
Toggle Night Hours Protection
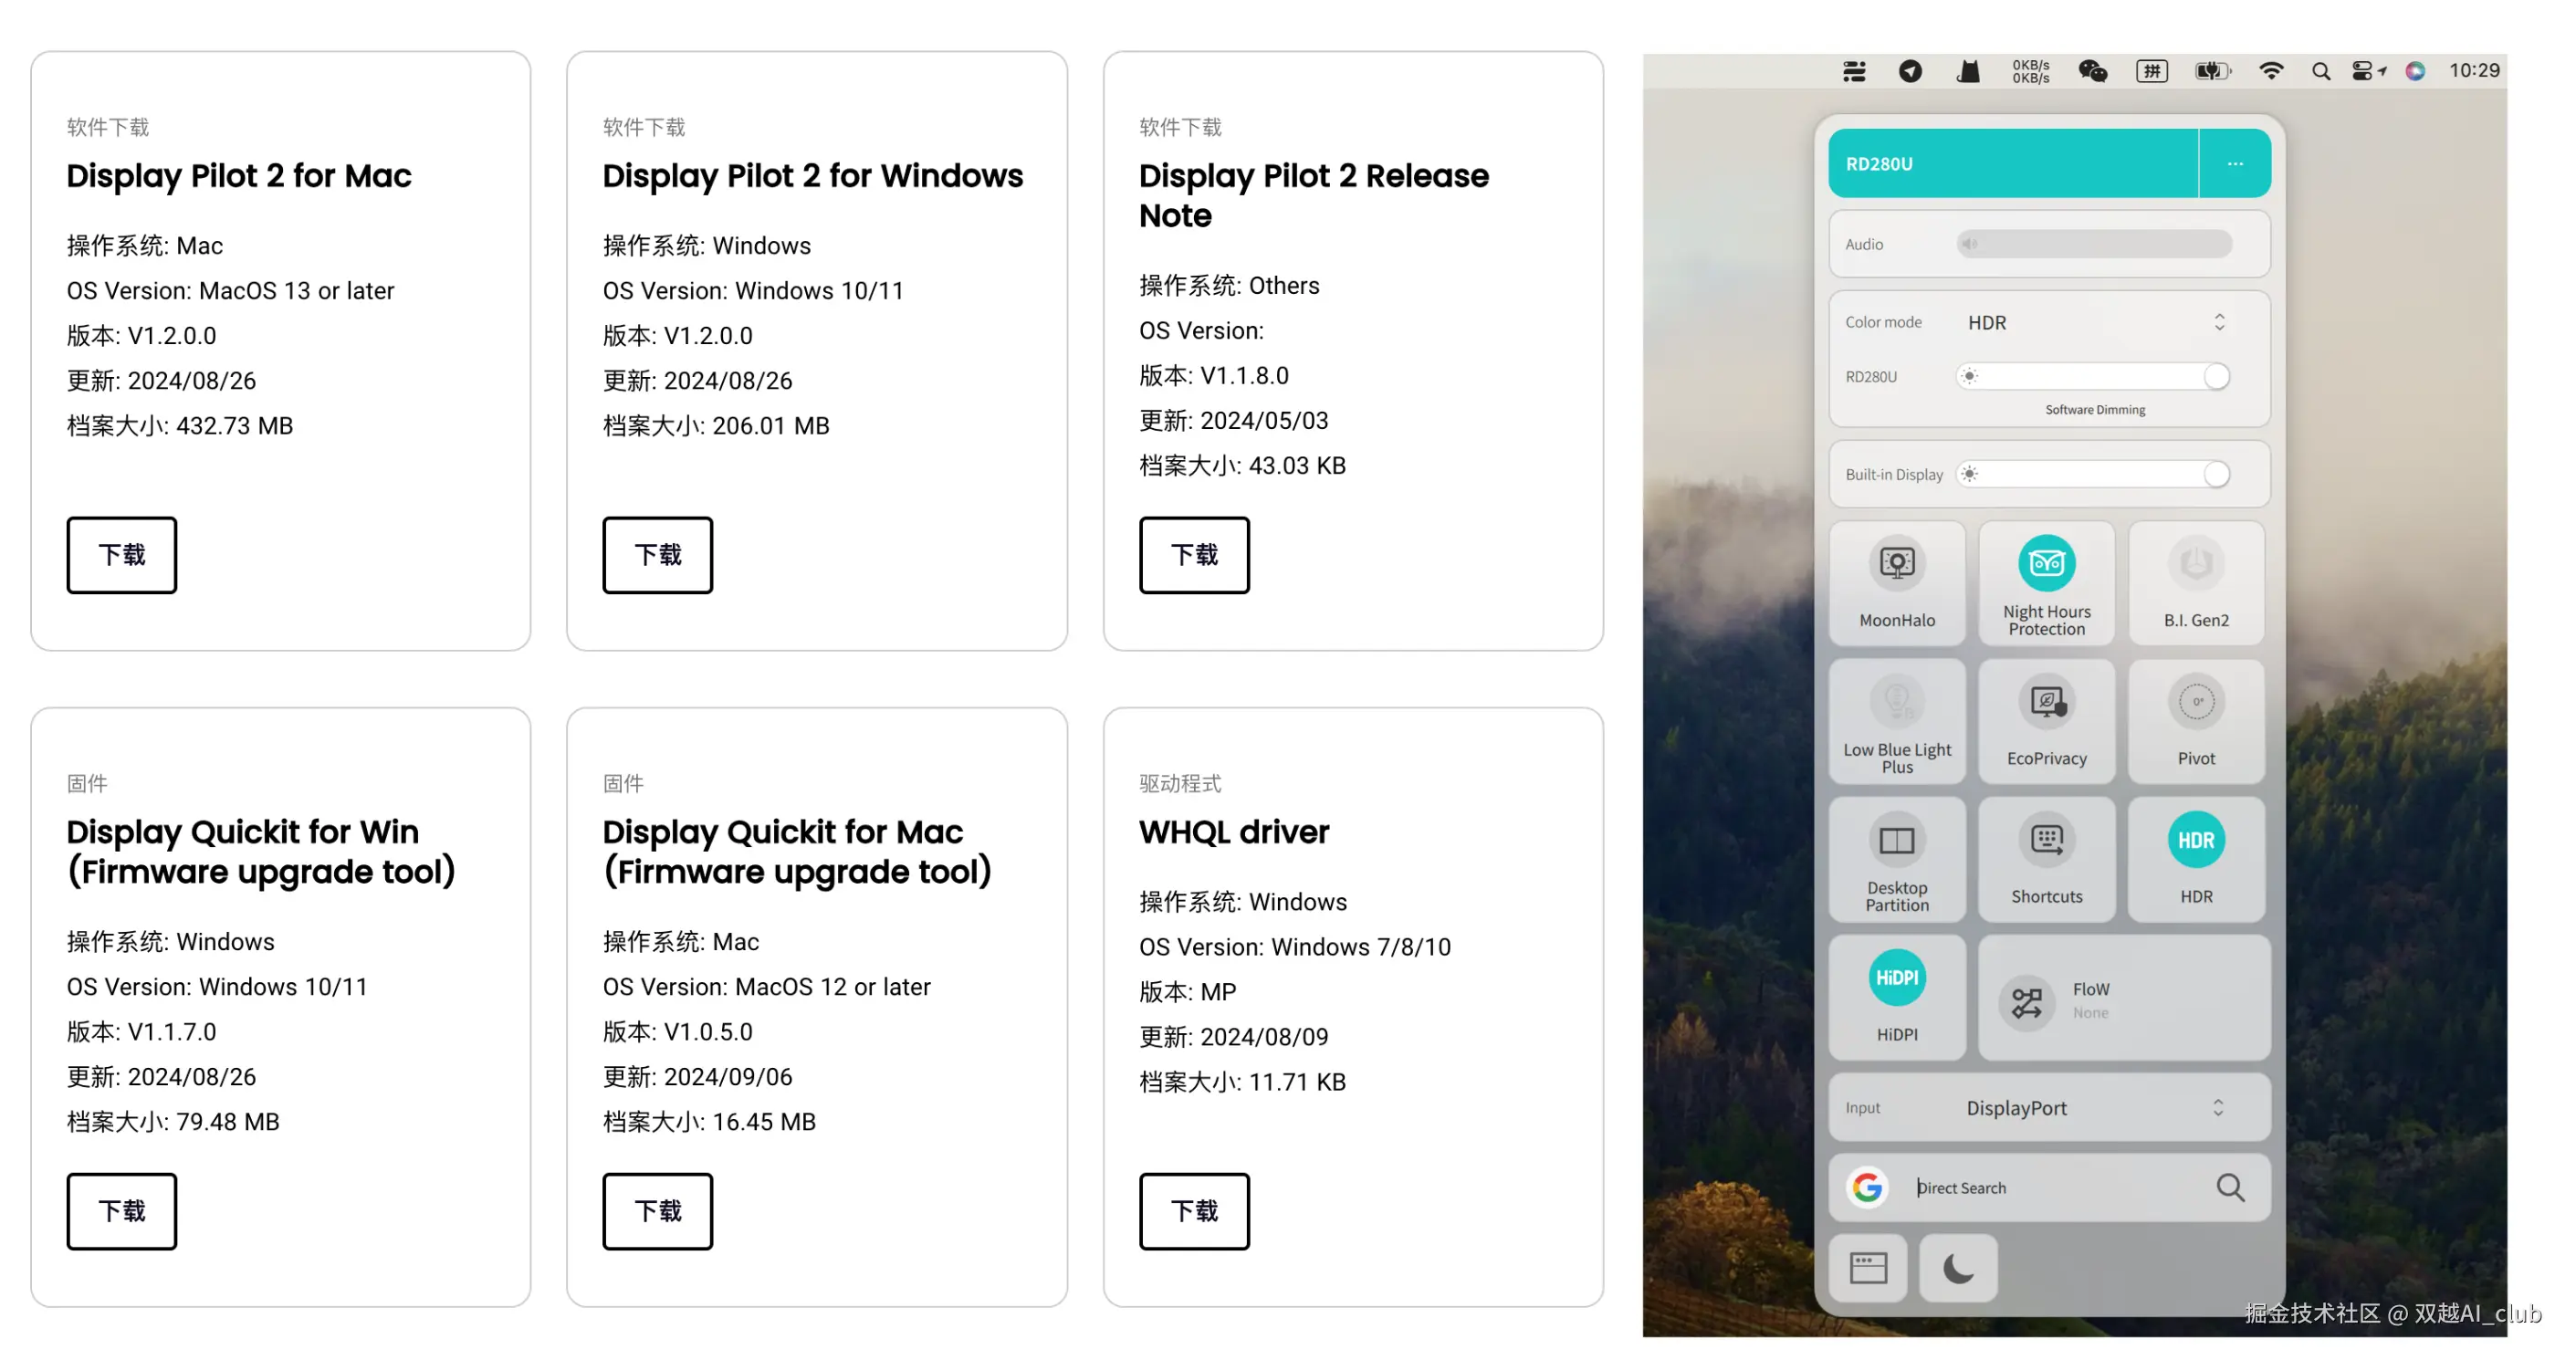tap(2046, 564)
